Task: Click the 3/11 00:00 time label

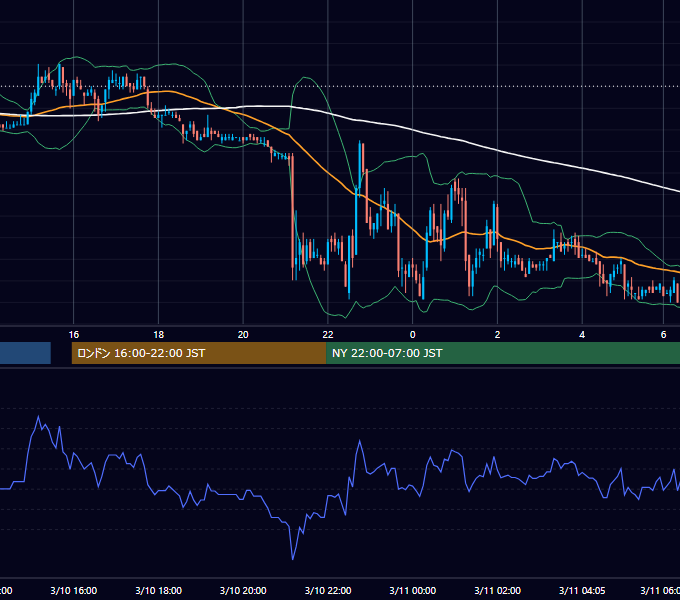Action: 412,591
